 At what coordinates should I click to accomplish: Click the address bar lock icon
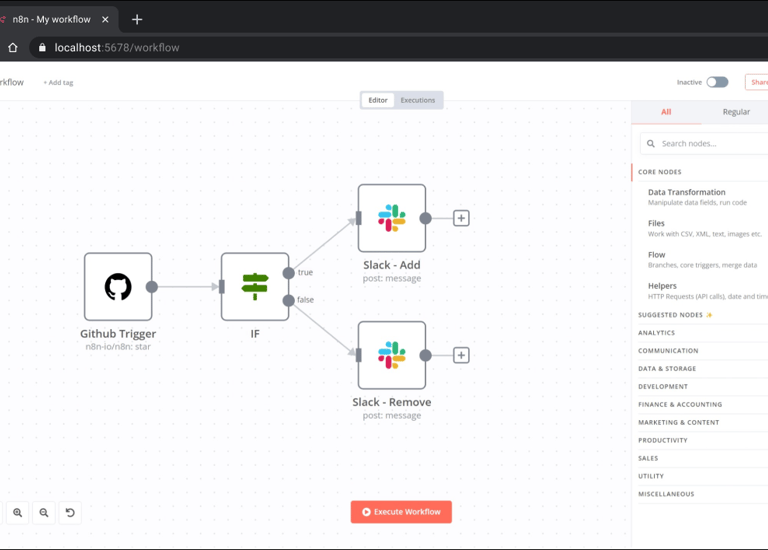42,48
